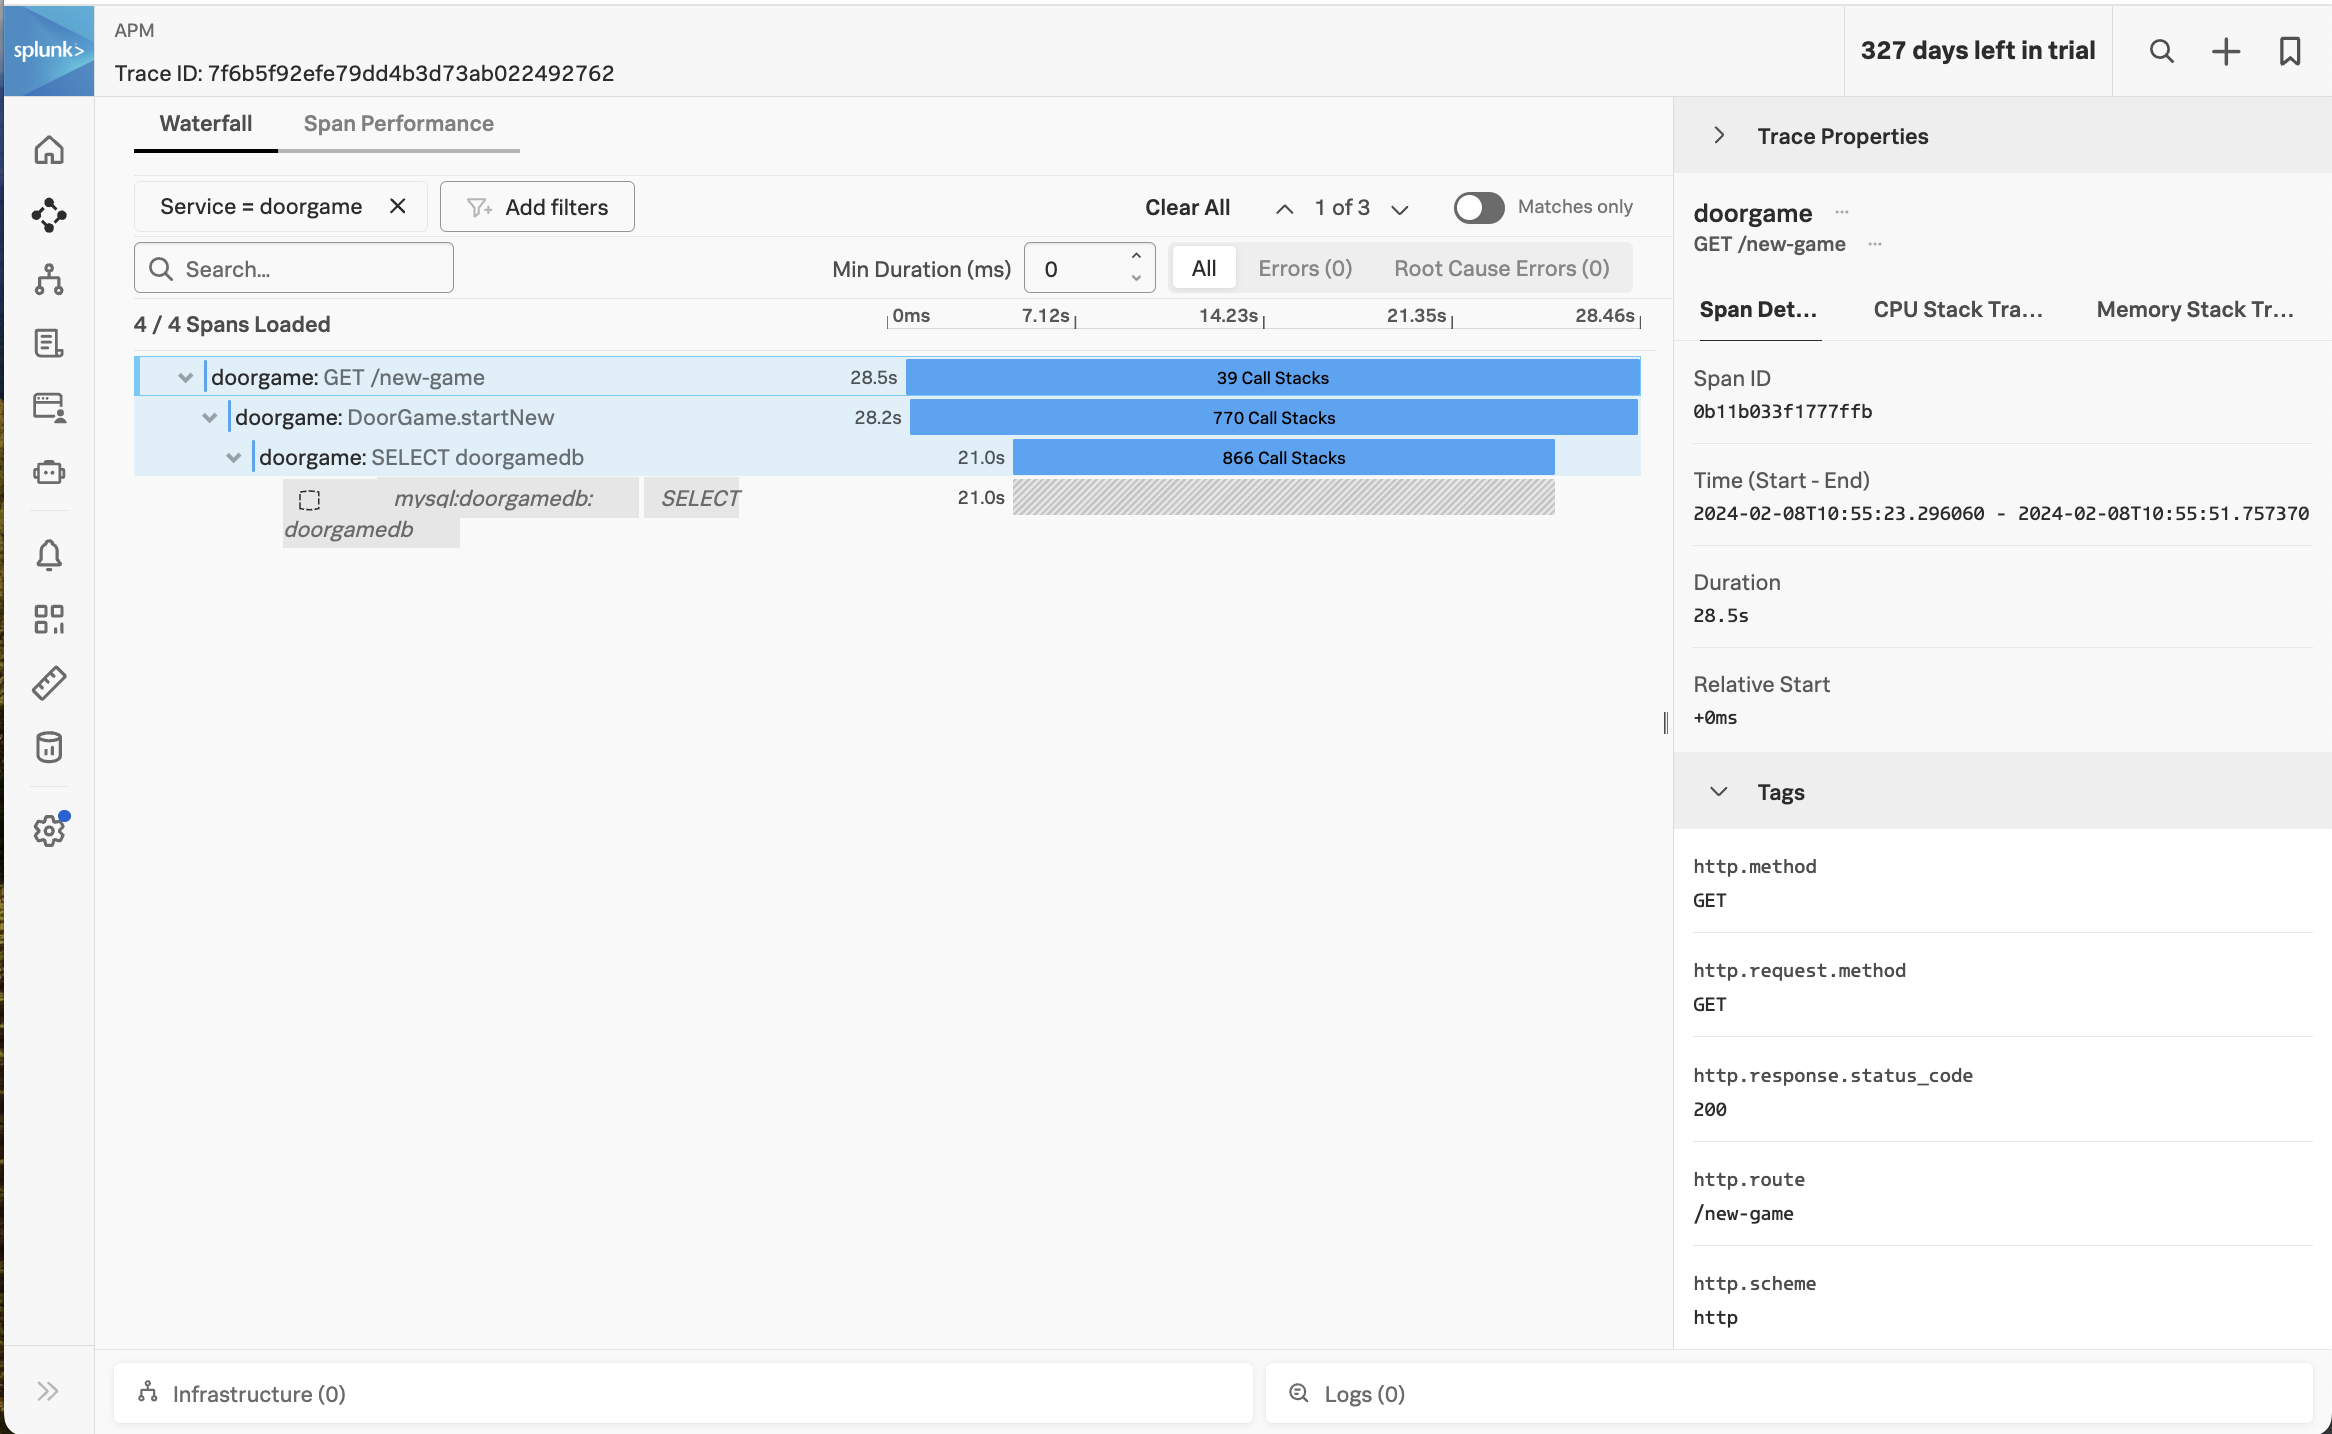Viewport: 2332px width, 1434px height.
Task: Open the CPU Stack Traces tab
Action: [1957, 310]
